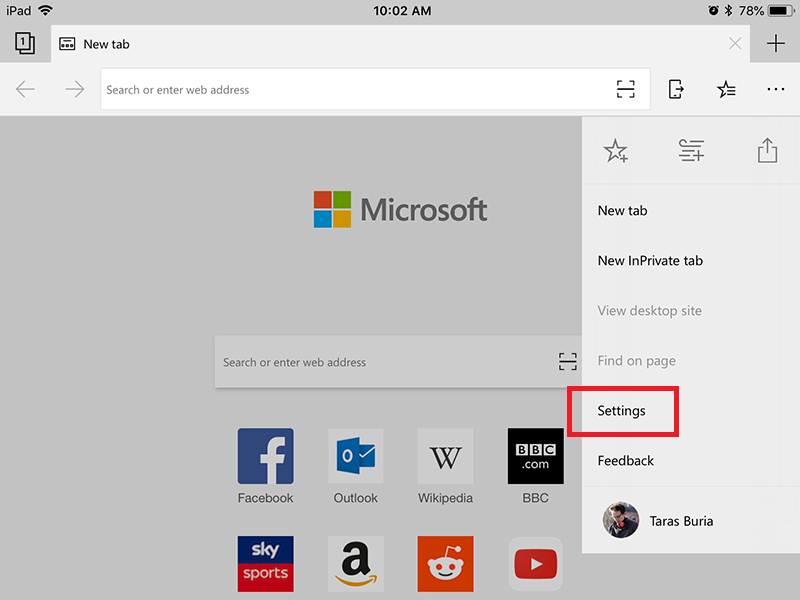Image resolution: width=800 pixels, height=600 pixels.
Task: Open the Sky Sports top site tile
Action: [x=265, y=564]
